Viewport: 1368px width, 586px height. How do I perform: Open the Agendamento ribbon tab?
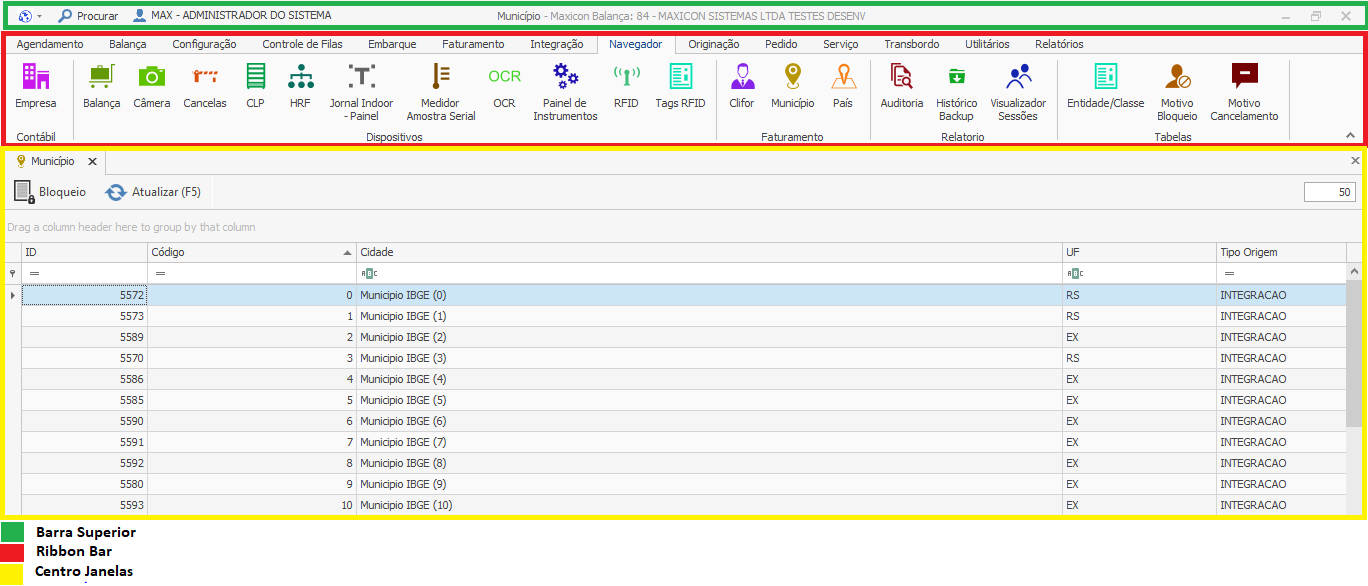[50, 44]
